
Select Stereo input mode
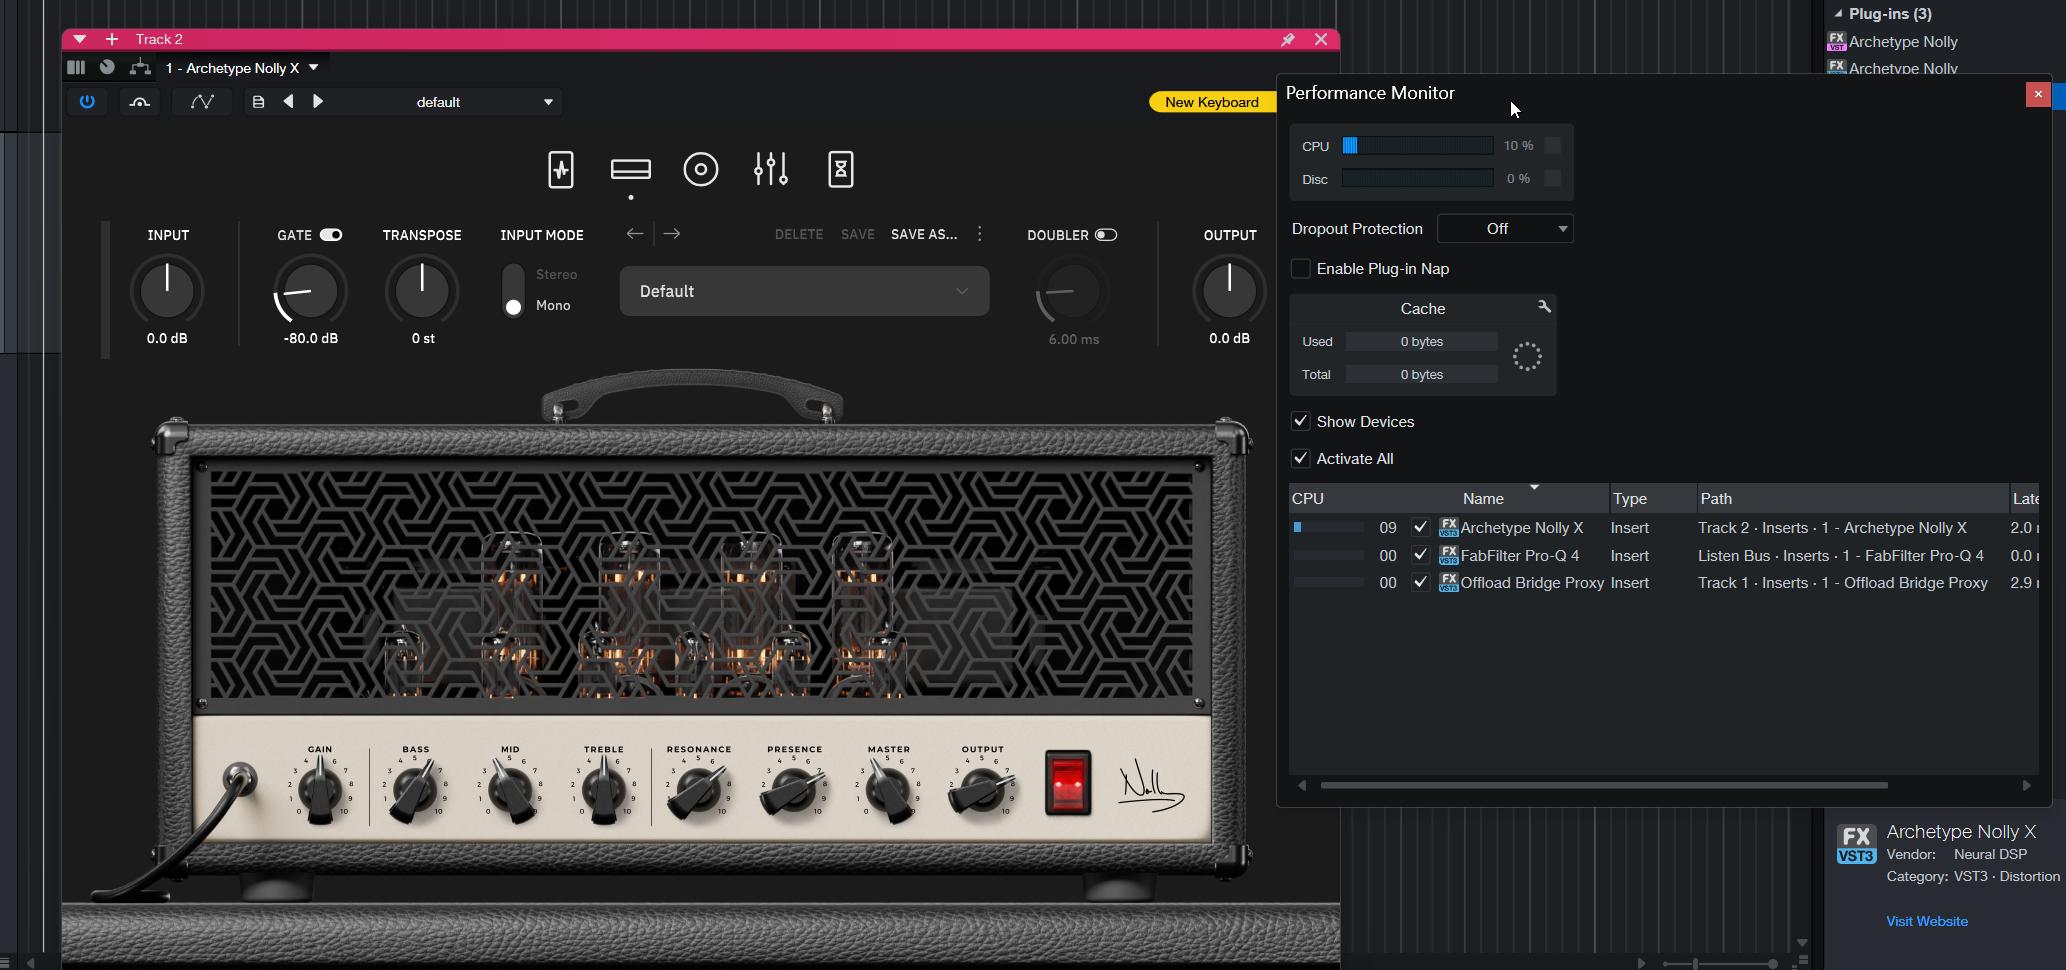pyautogui.click(x=556, y=274)
